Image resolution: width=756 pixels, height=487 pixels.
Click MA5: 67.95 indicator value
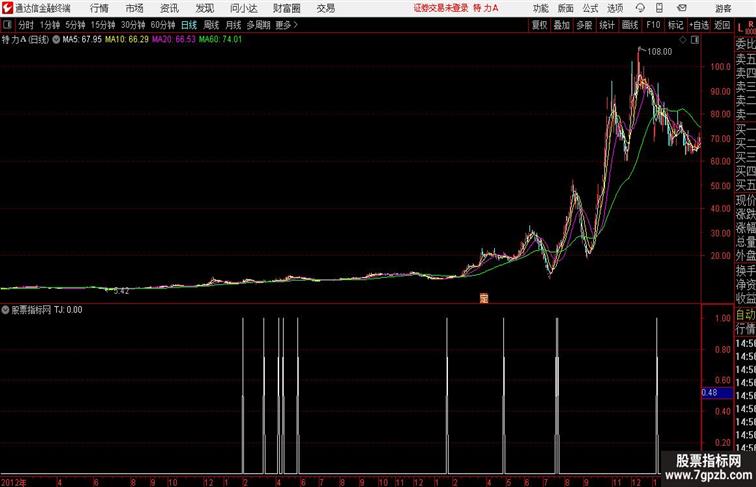tap(82, 40)
